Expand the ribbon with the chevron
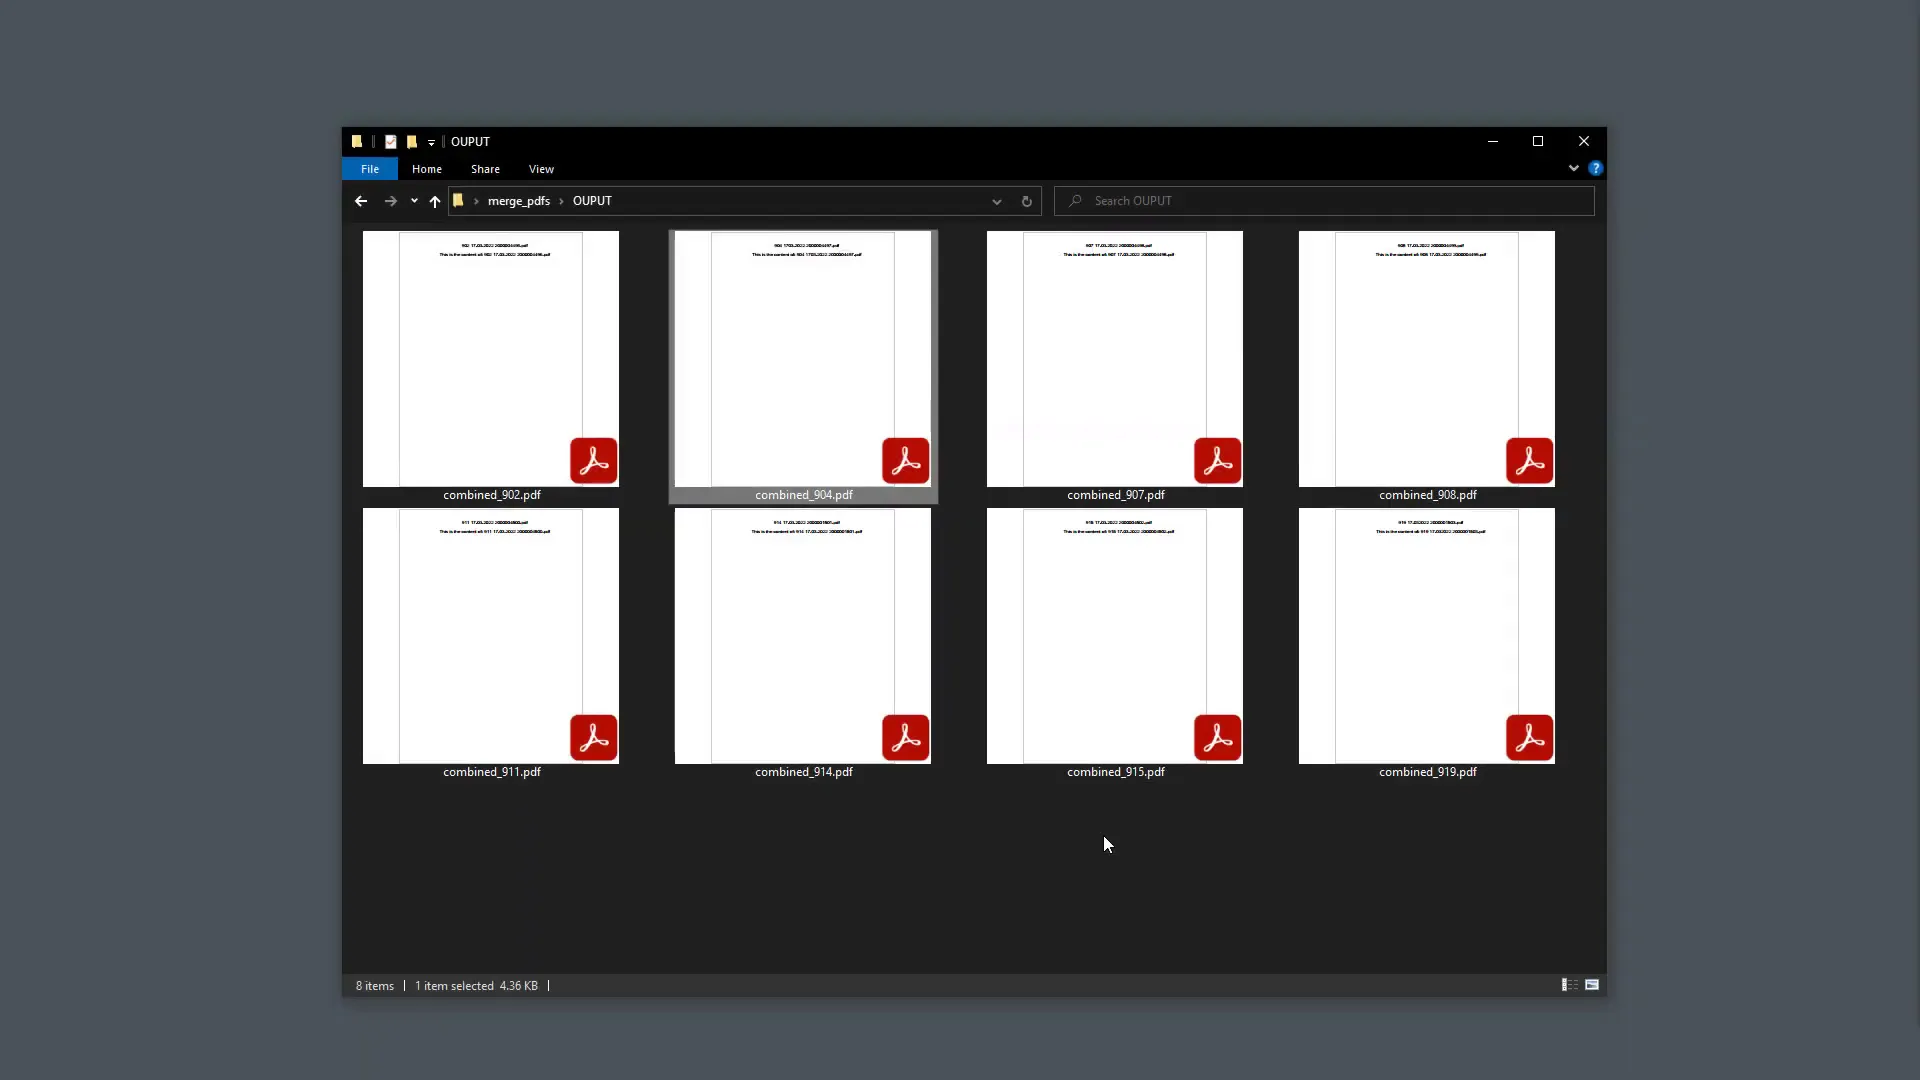Image resolution: width=1920 pixels, height=1080 pixels. point(1573,168)
